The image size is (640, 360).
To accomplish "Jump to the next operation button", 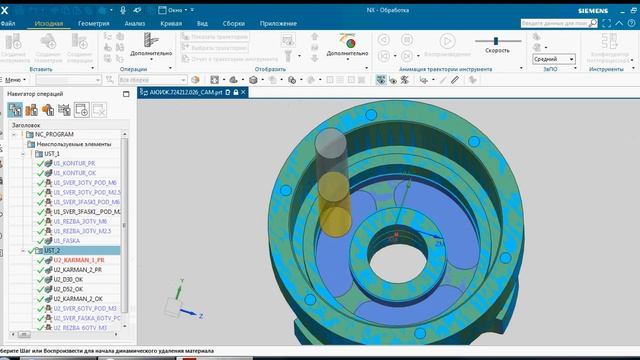I will point(407,56).
